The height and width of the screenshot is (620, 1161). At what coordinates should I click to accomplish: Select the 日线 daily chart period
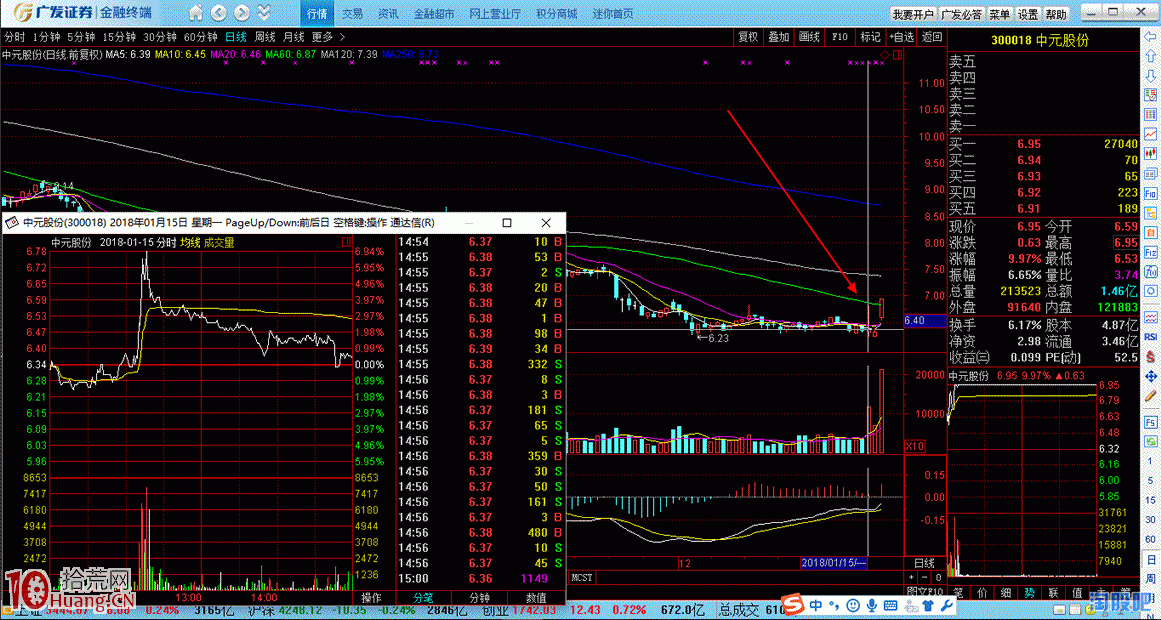(236, 37)
